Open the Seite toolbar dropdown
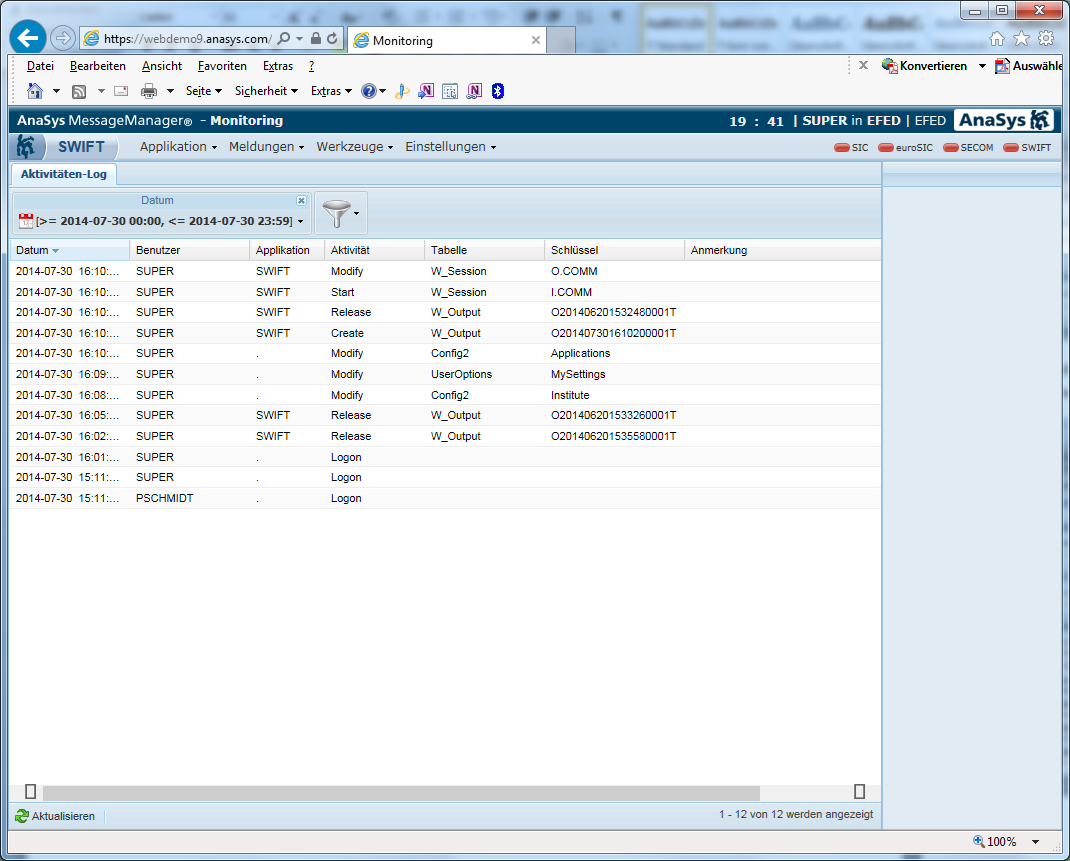Image resolution: width=1070 pixels, height=861 pixels. pos(203,91)
